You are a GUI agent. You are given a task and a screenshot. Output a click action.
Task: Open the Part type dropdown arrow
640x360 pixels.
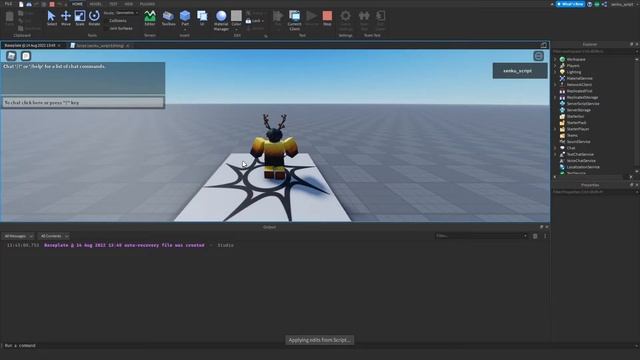(x=185, y=30)
